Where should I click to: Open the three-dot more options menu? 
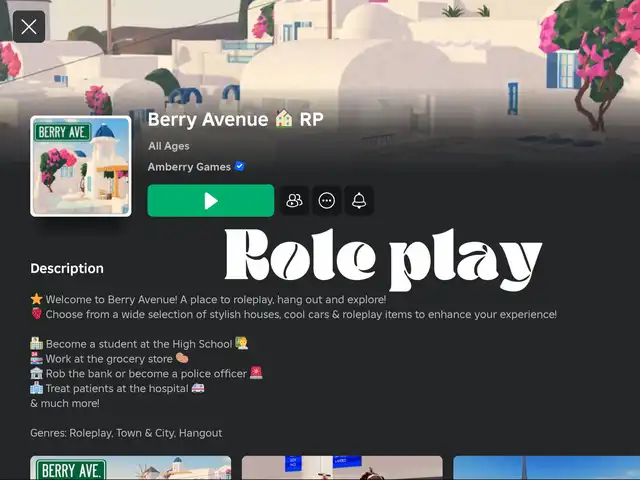(x=327, y=201)
